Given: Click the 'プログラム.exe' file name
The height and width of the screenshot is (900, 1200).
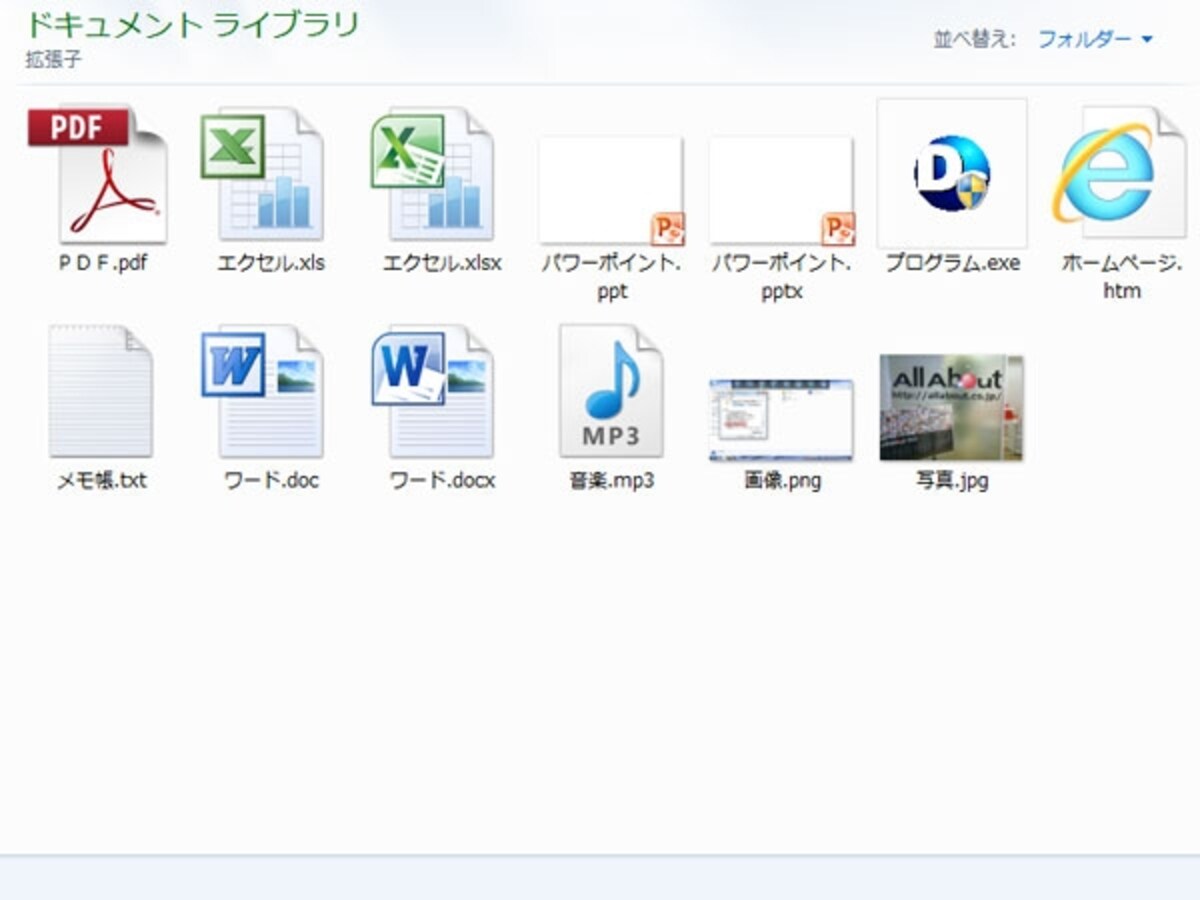Looking at the screenshot, I should coord(952,264).
